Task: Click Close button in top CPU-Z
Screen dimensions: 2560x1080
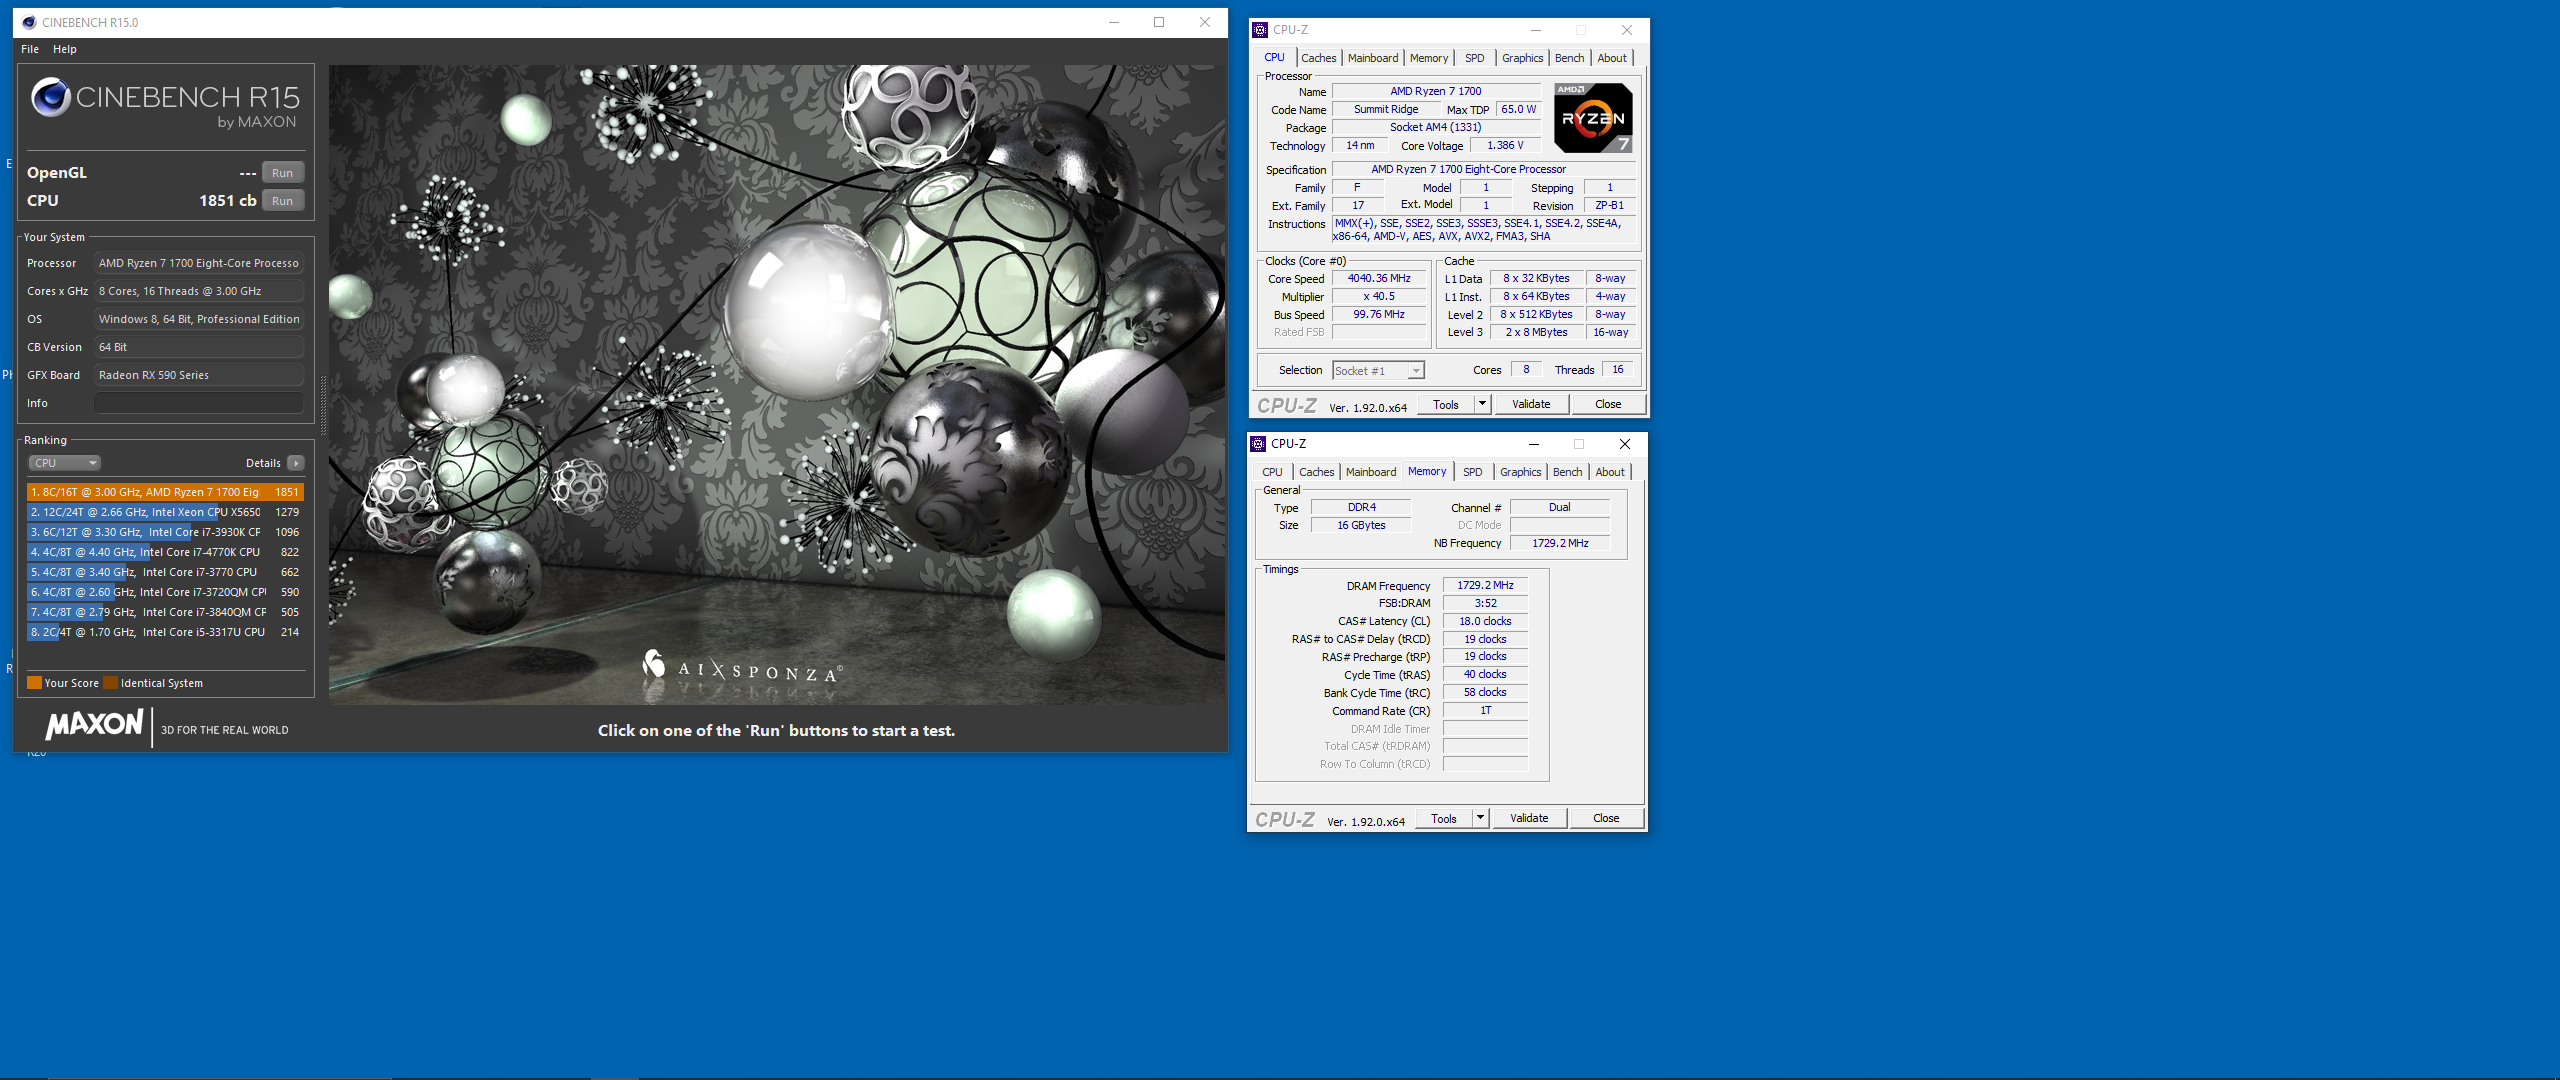Action: pyautogui.click(x=1608, y=404)
